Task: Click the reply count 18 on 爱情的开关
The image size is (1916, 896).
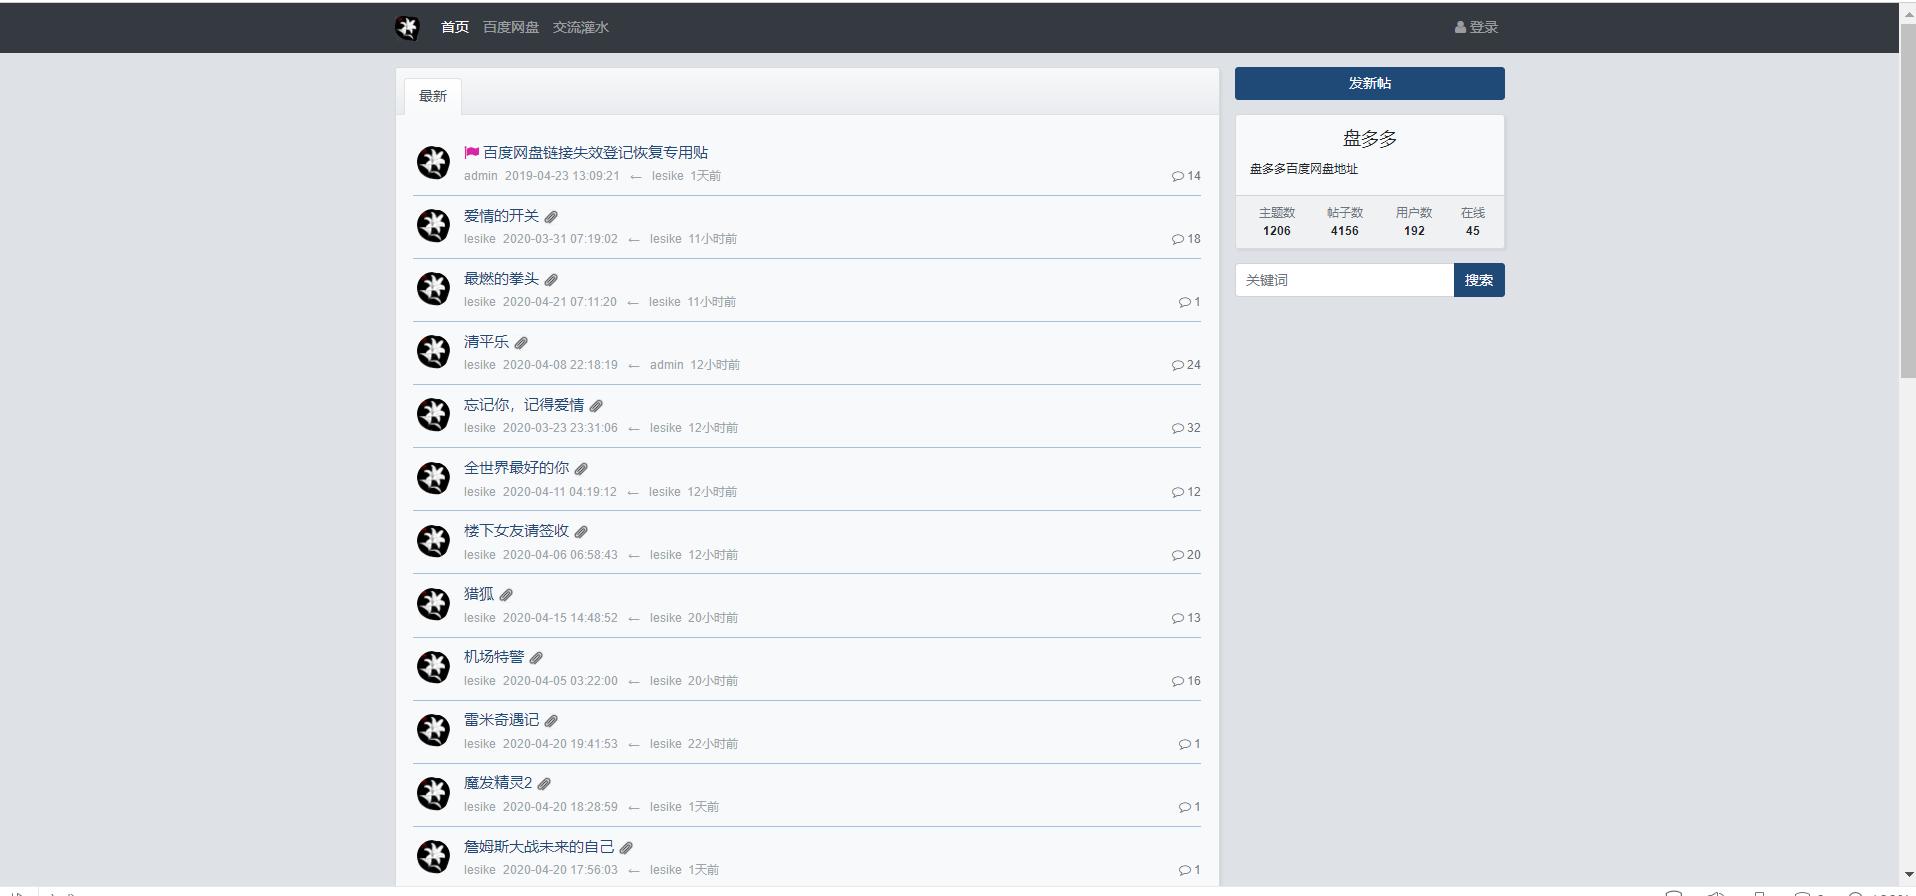Action: tap(1186, 239)
